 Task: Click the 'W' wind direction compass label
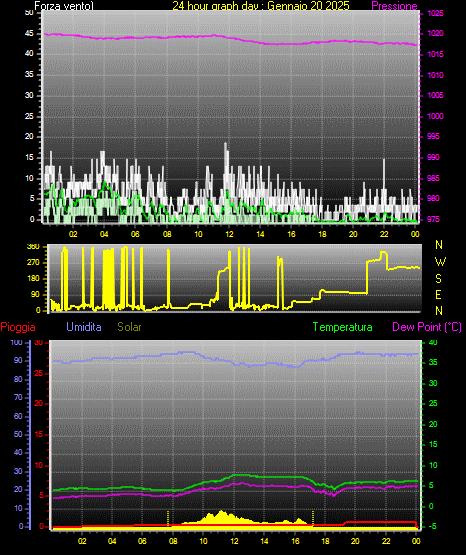pyautogui.click(x=440, y=262)
